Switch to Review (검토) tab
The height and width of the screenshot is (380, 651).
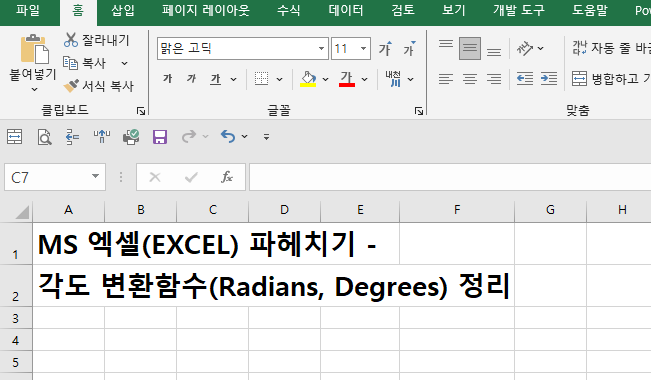click(403, 10)
